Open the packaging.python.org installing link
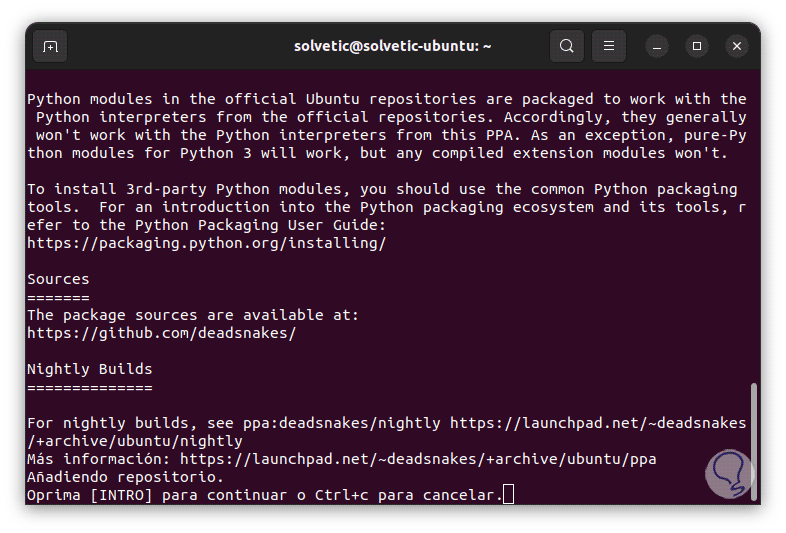 tap(206, 243)
